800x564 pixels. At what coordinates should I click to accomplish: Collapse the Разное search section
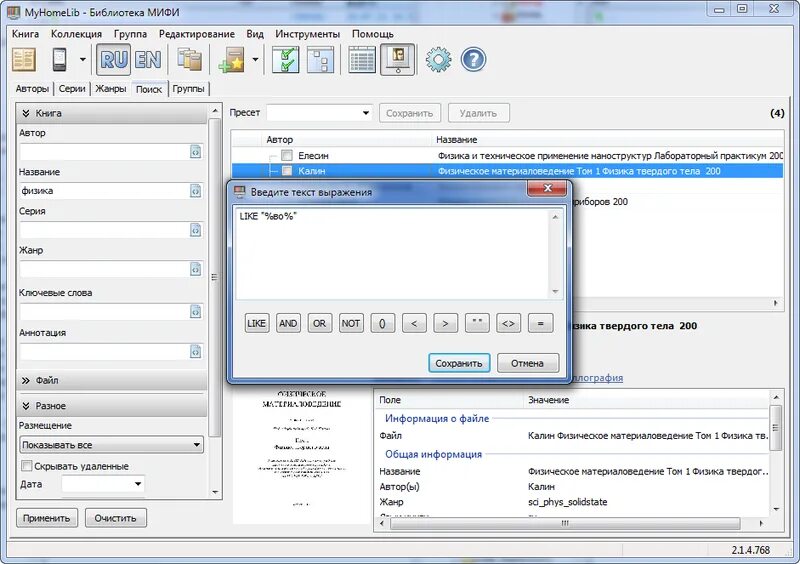point(111,406)
